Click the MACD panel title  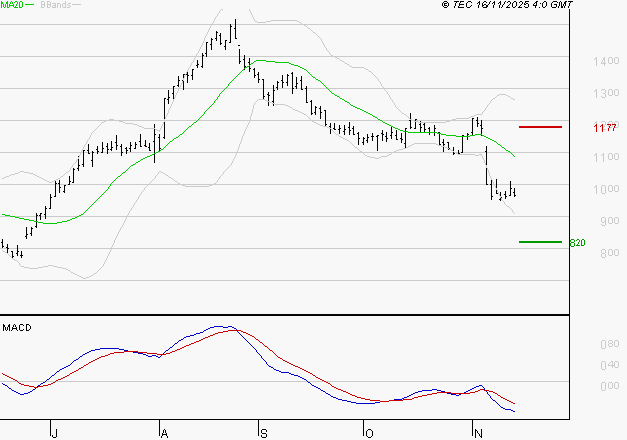pyautogui.click(x=17, y=328)
